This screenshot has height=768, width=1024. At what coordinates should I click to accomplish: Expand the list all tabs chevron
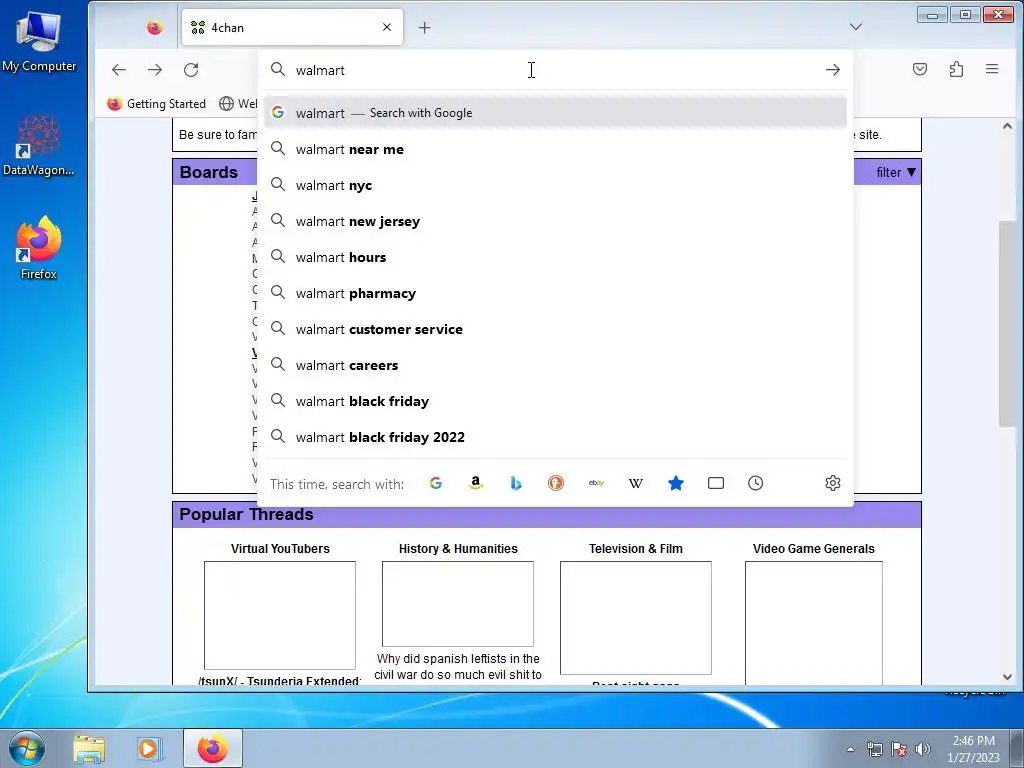(x=856, y=27)
